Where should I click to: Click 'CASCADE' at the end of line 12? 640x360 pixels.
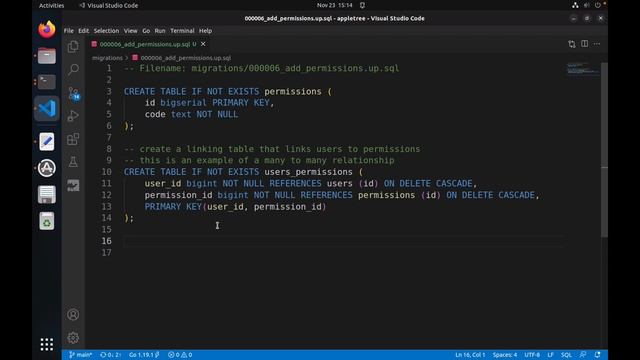pos(516,195)
